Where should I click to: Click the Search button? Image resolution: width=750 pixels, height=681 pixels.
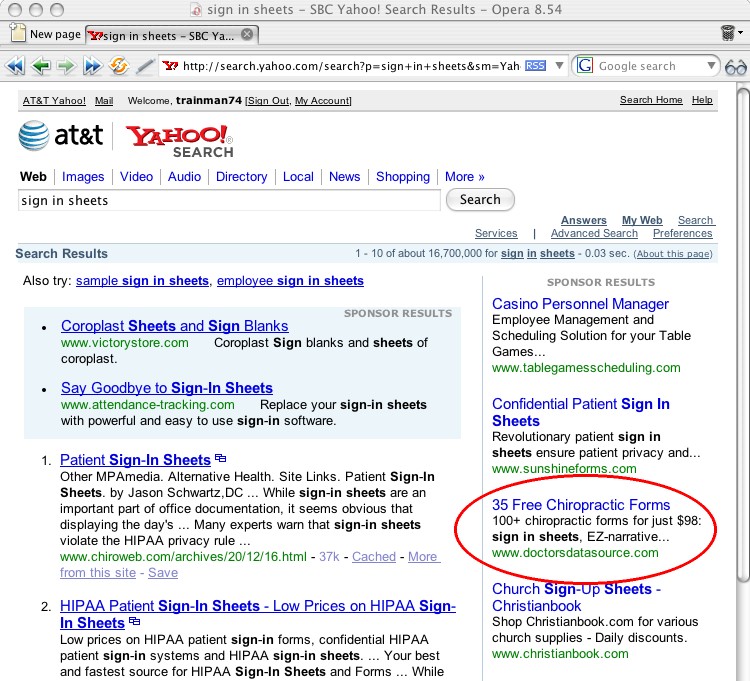[480, 199]
